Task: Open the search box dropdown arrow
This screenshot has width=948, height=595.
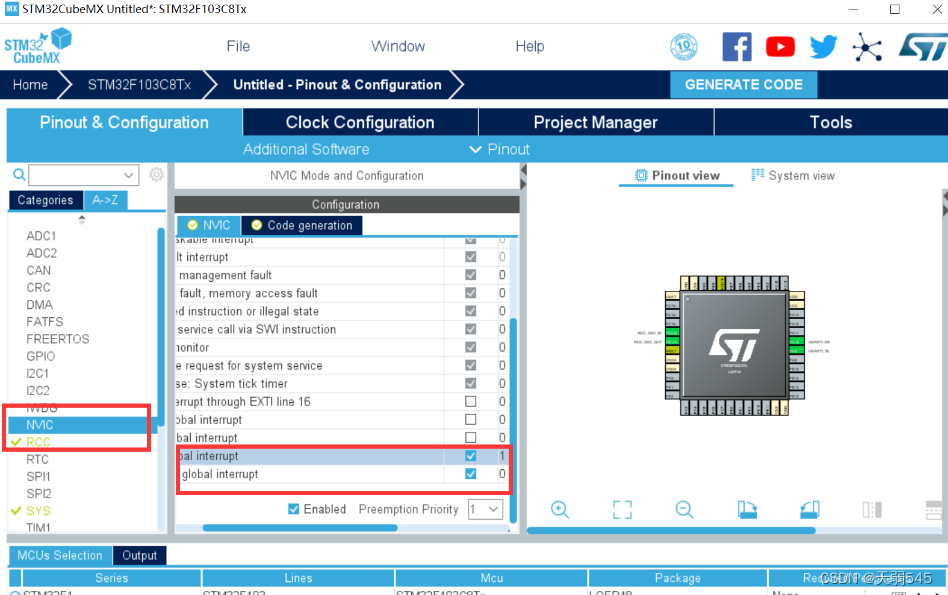Action: tap(128, 175)
